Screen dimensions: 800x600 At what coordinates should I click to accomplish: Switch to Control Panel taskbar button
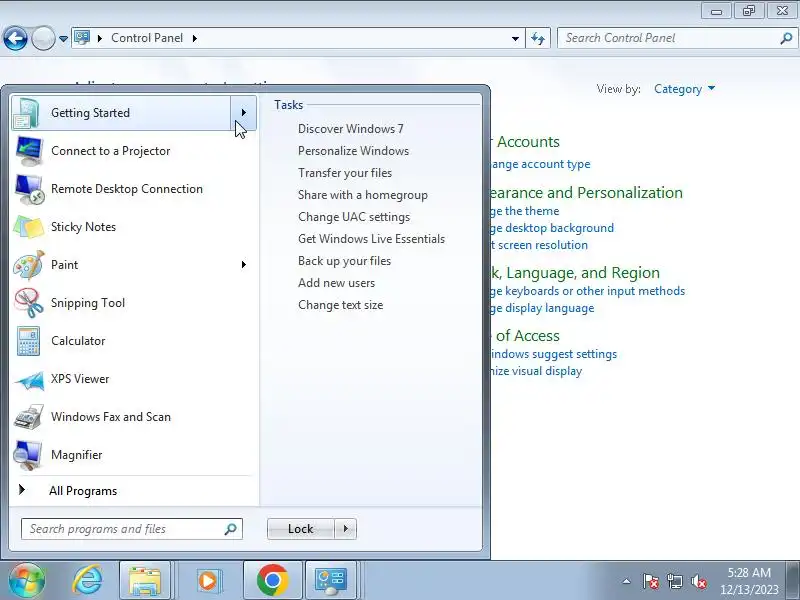click(x=331, y=580)
